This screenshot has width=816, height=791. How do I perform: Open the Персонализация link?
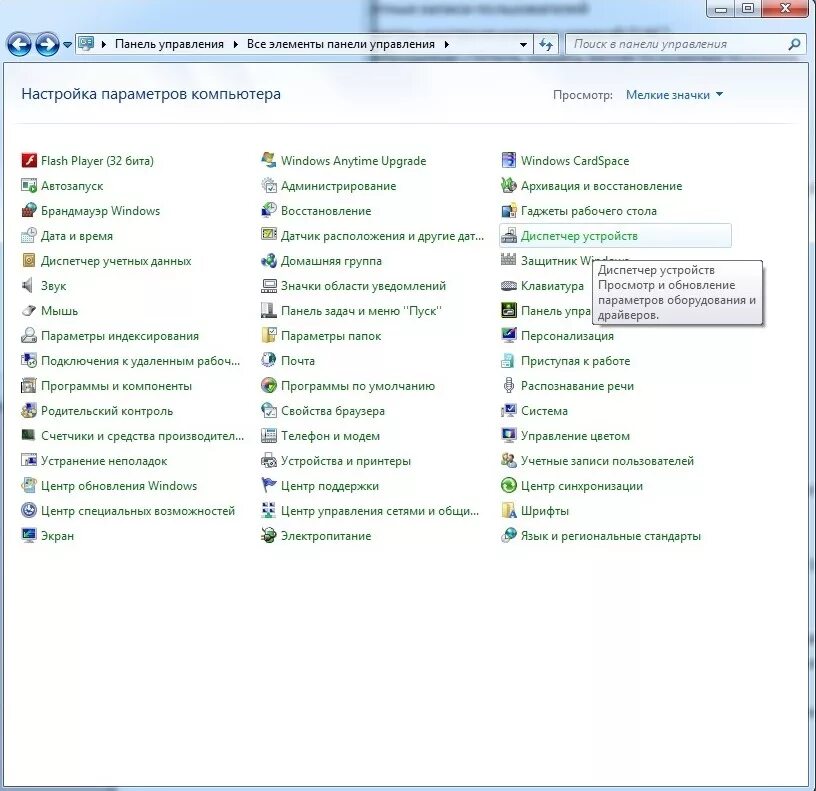tap(567, 336)
